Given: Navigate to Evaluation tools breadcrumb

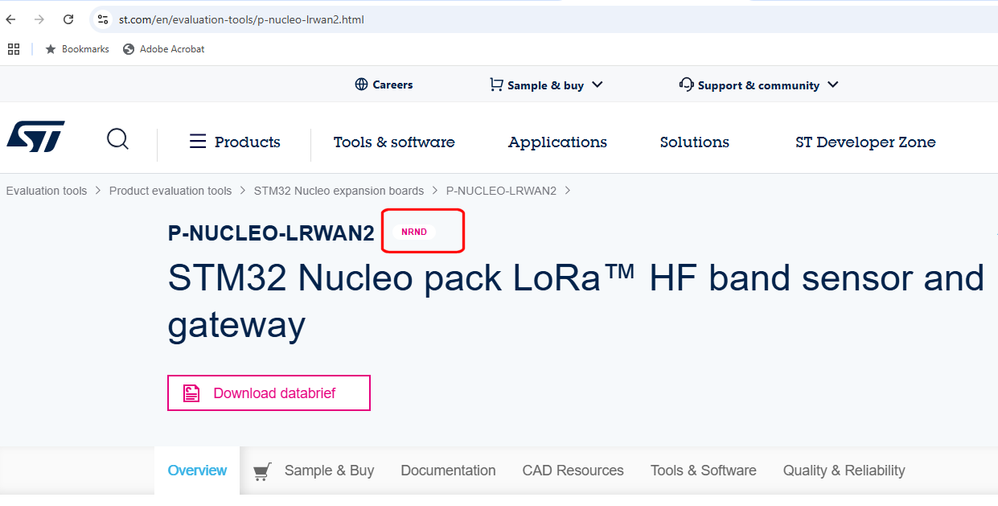Looking at the screenshot, I should 46,191.
